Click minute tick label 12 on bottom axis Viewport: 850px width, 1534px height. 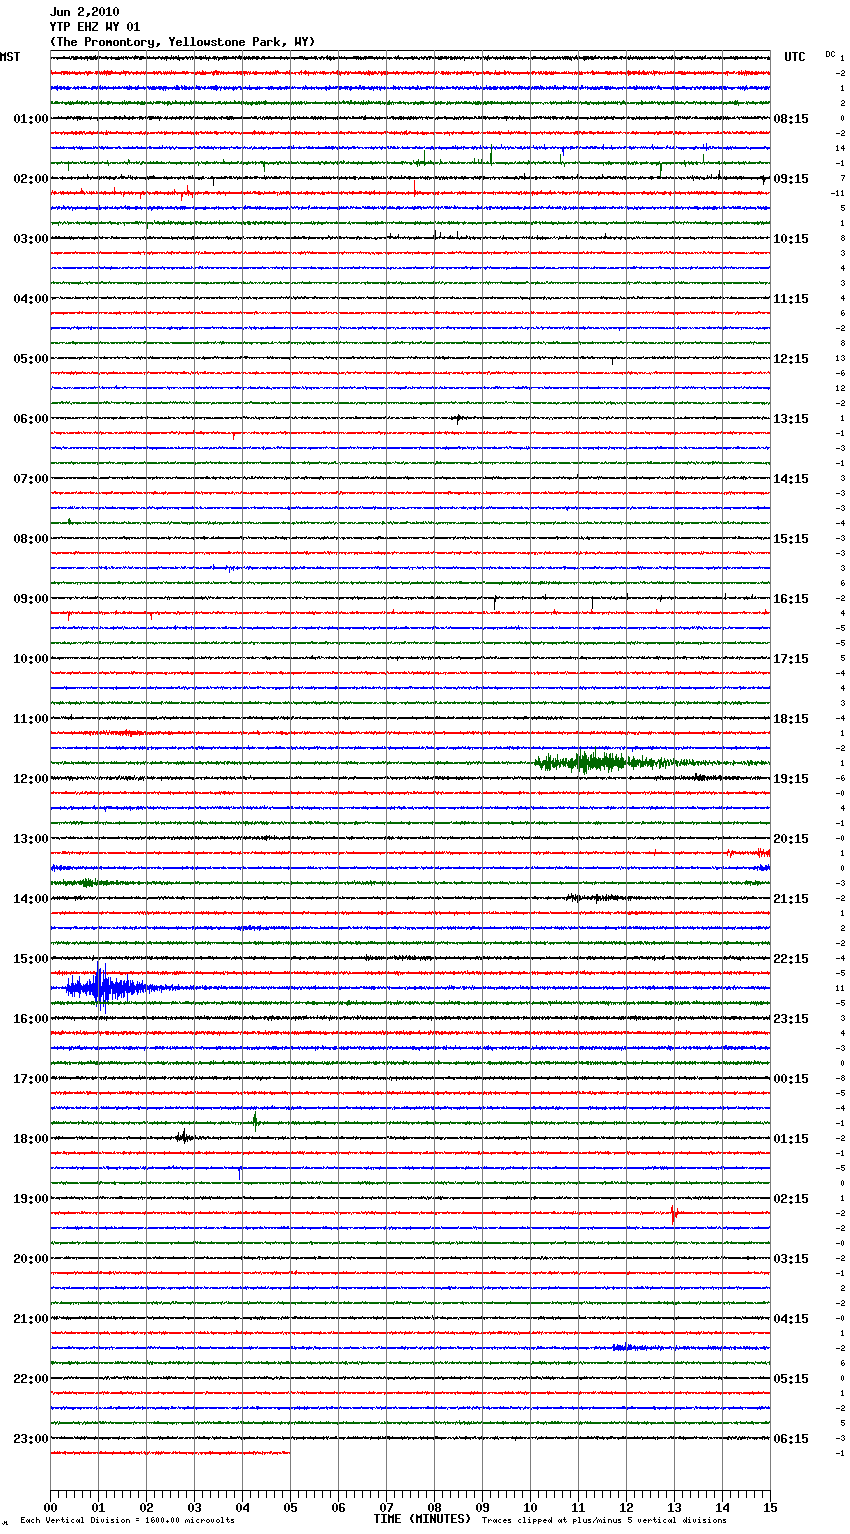click(x=626, y=1507)
